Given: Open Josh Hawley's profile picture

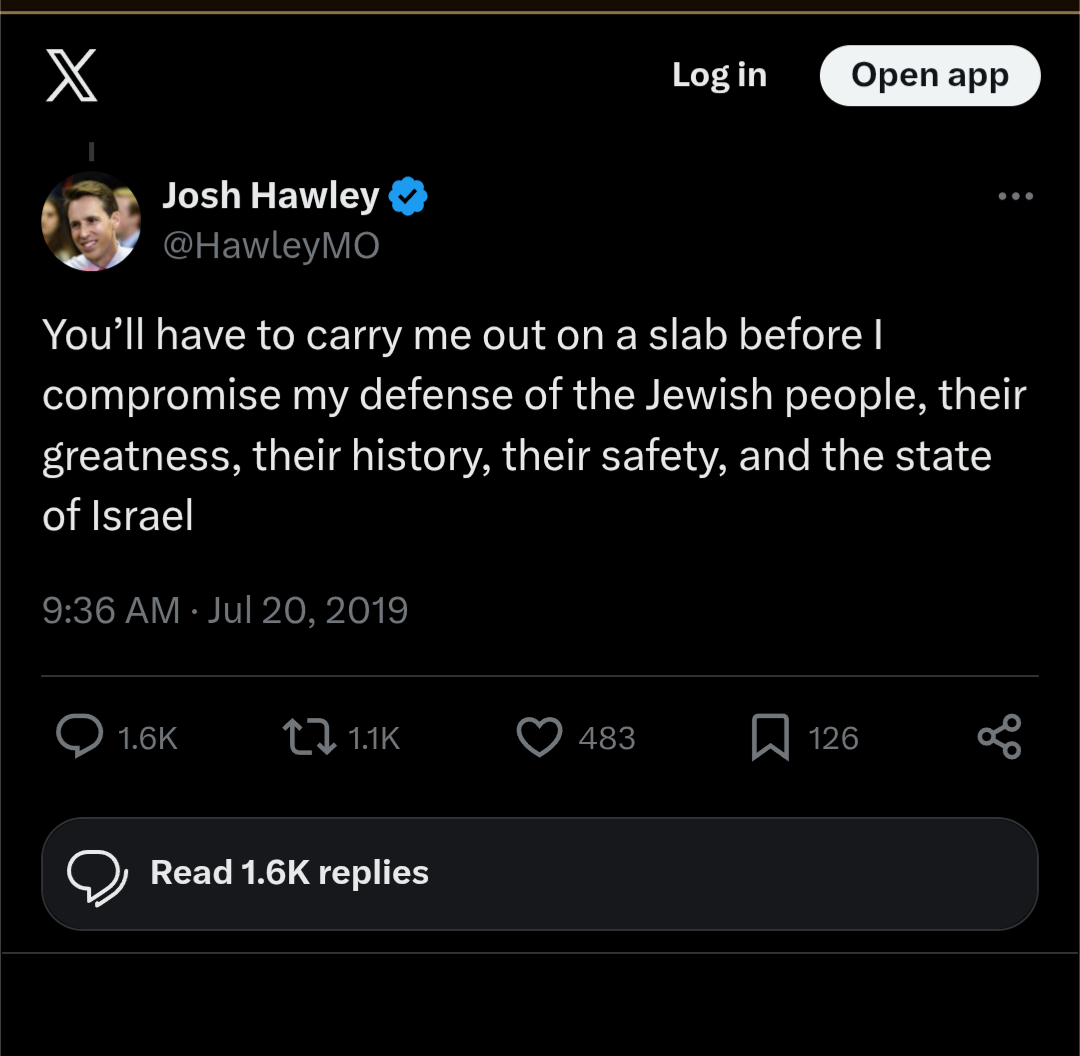Looking at the screenshot, I should point(91,221).
